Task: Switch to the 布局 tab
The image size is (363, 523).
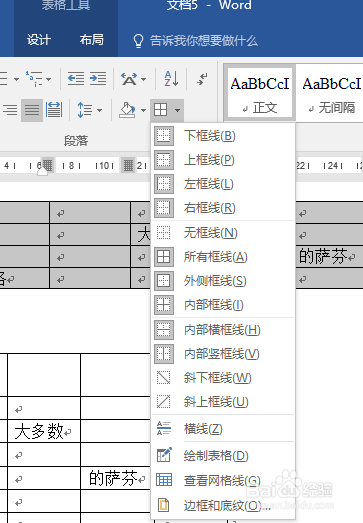Action: click(91, 40)
